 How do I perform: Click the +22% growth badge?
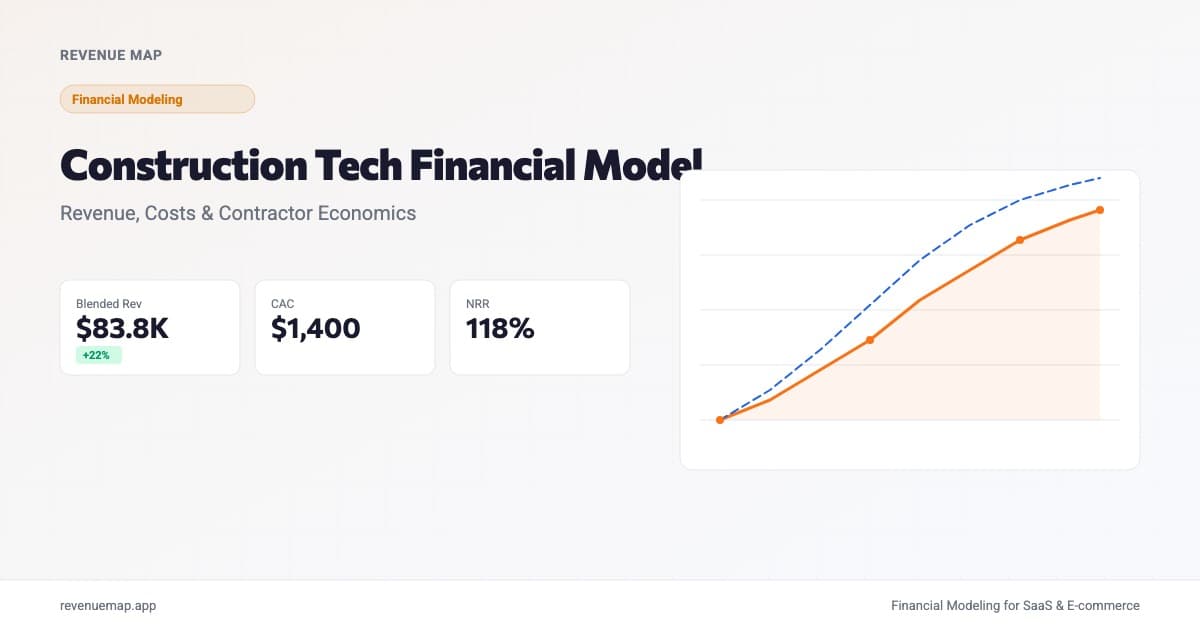click(x=98, y=355)
